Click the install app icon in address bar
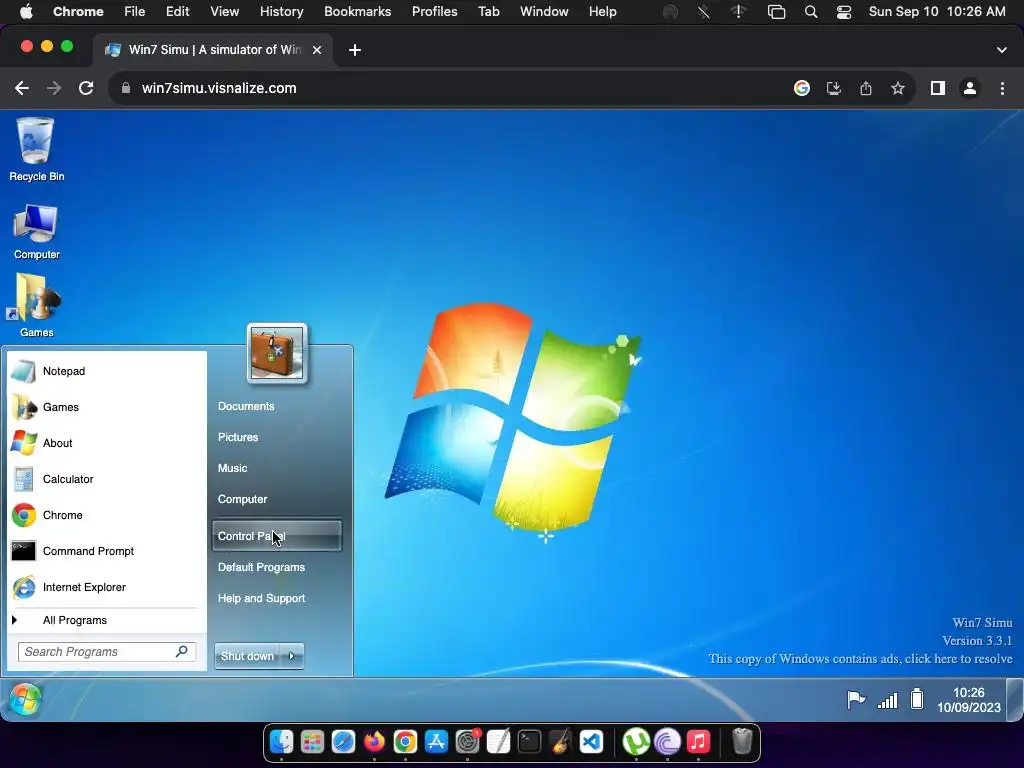 (x=834, y=88)
